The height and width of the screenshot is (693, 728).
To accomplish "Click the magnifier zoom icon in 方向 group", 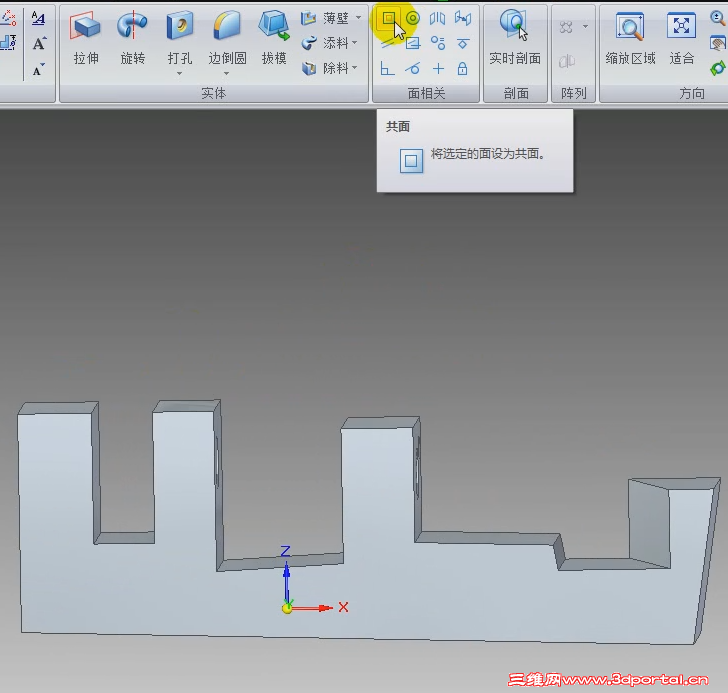I will click(718, 18).
